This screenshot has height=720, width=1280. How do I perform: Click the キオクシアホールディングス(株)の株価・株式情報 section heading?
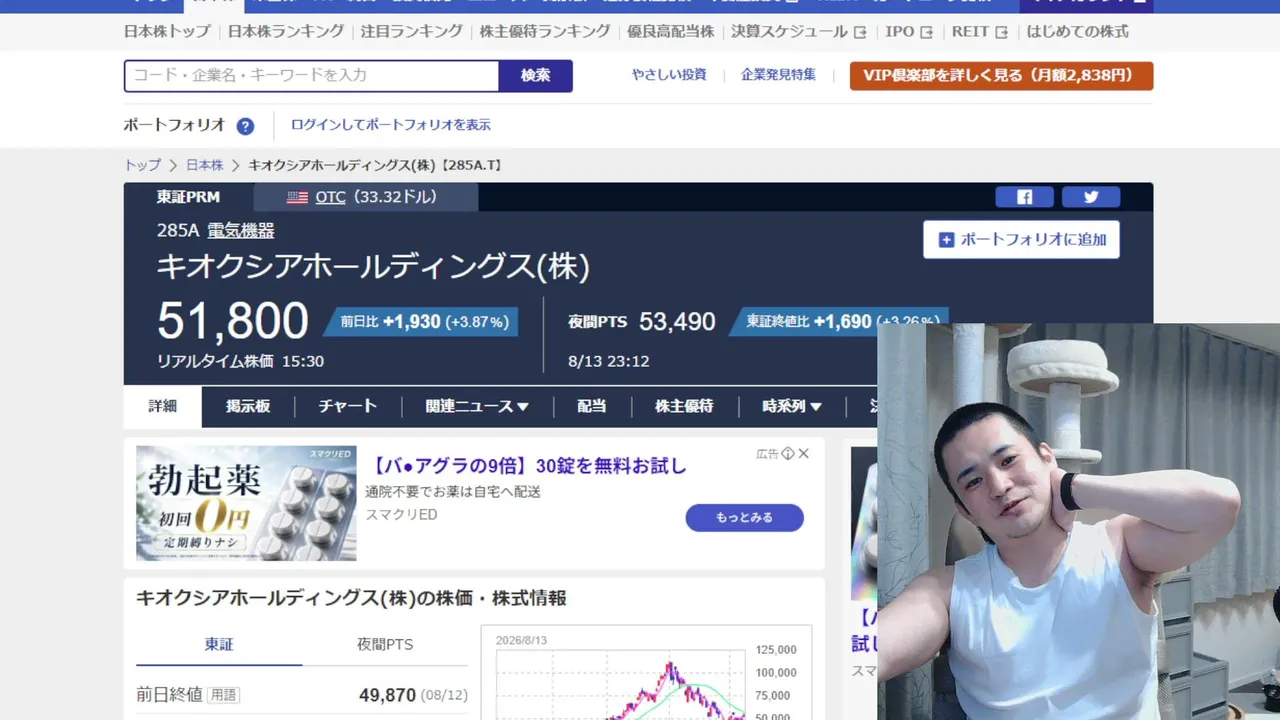coord(351,599)
